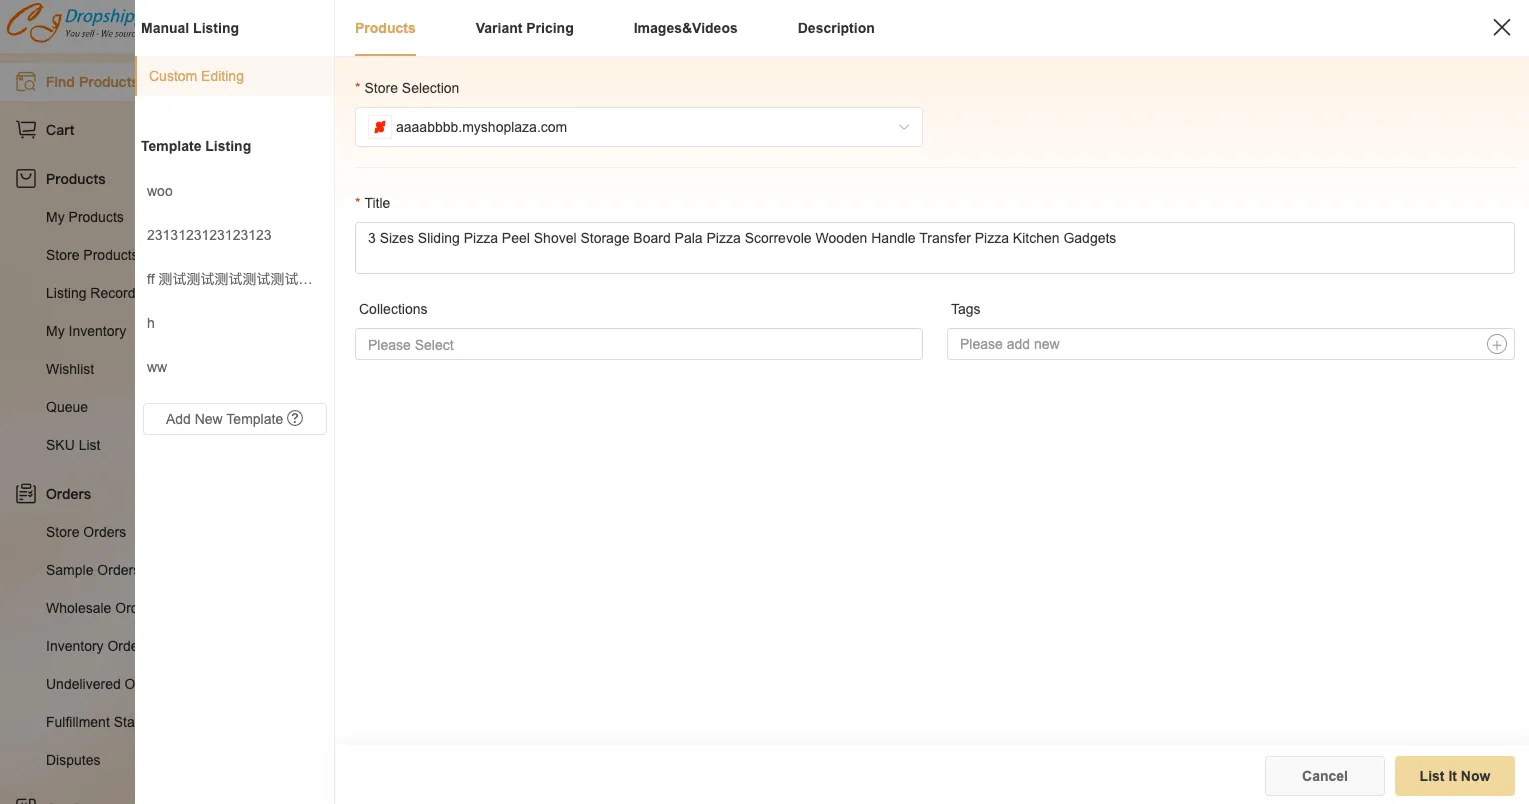
Task: Expand the Collections select box
Action: point(638,345)
